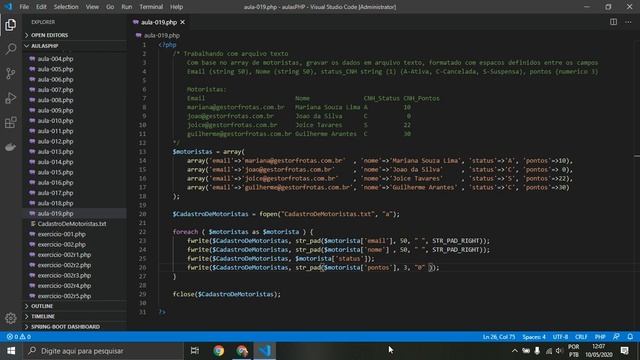Click the Windows taskbar search box

point(103,351)
